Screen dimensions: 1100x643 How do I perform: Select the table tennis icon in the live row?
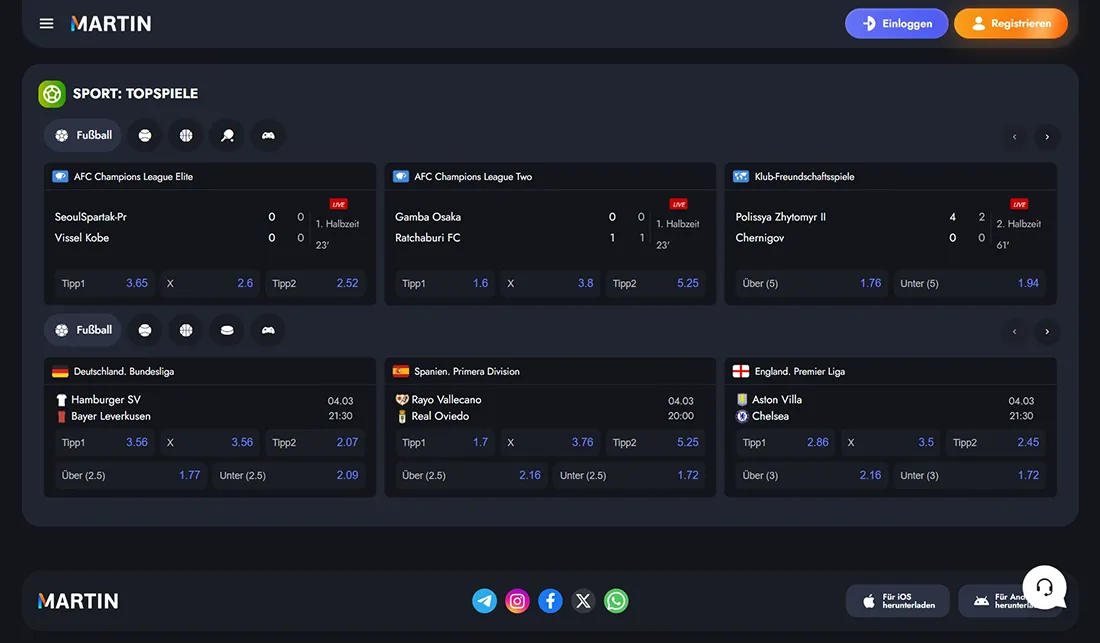point(227,135)
